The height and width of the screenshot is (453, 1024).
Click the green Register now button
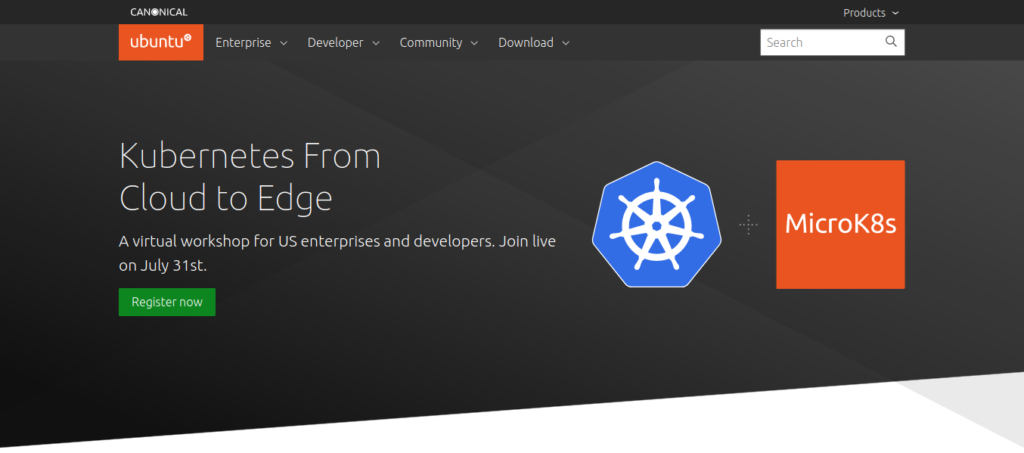(x=167, y=302)
